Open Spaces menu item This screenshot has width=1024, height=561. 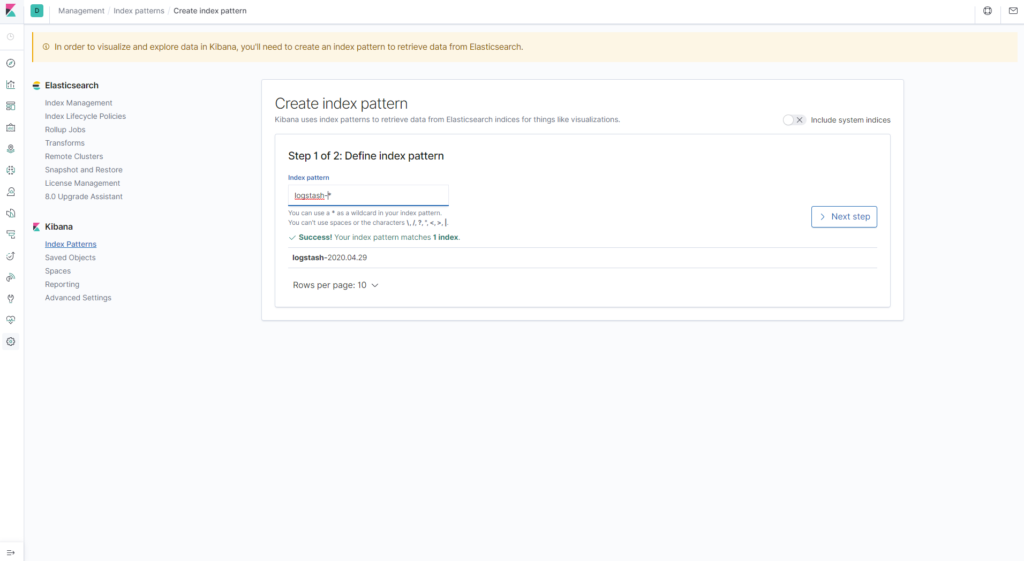[x=57, y=271]
